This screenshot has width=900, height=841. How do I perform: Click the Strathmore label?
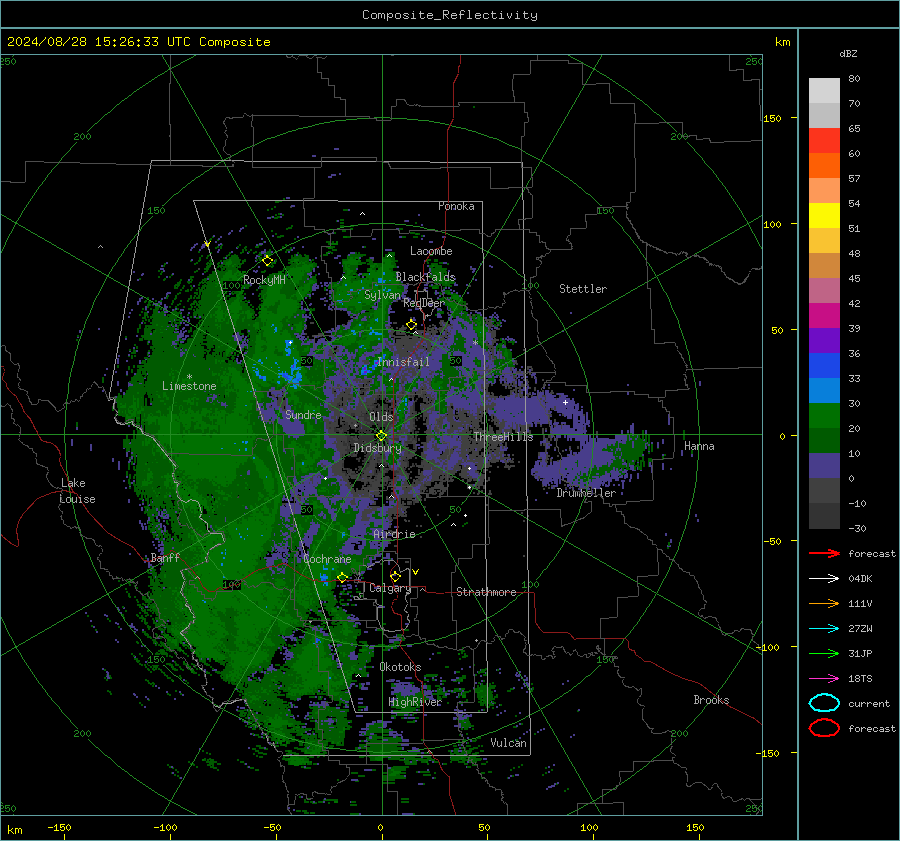tap(486, 592)
